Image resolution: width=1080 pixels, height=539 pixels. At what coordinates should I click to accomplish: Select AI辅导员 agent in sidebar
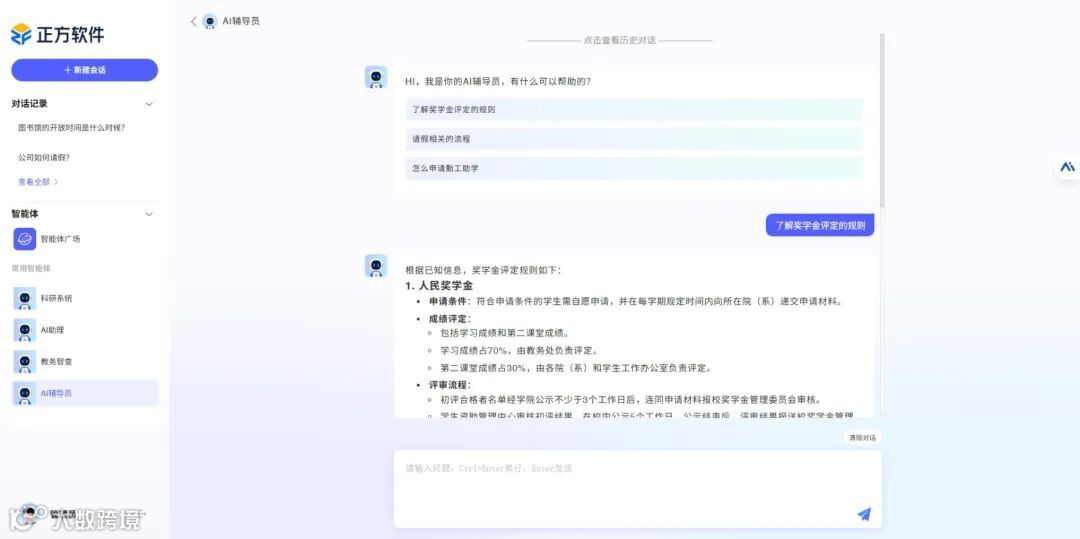(x=85, y=393)
